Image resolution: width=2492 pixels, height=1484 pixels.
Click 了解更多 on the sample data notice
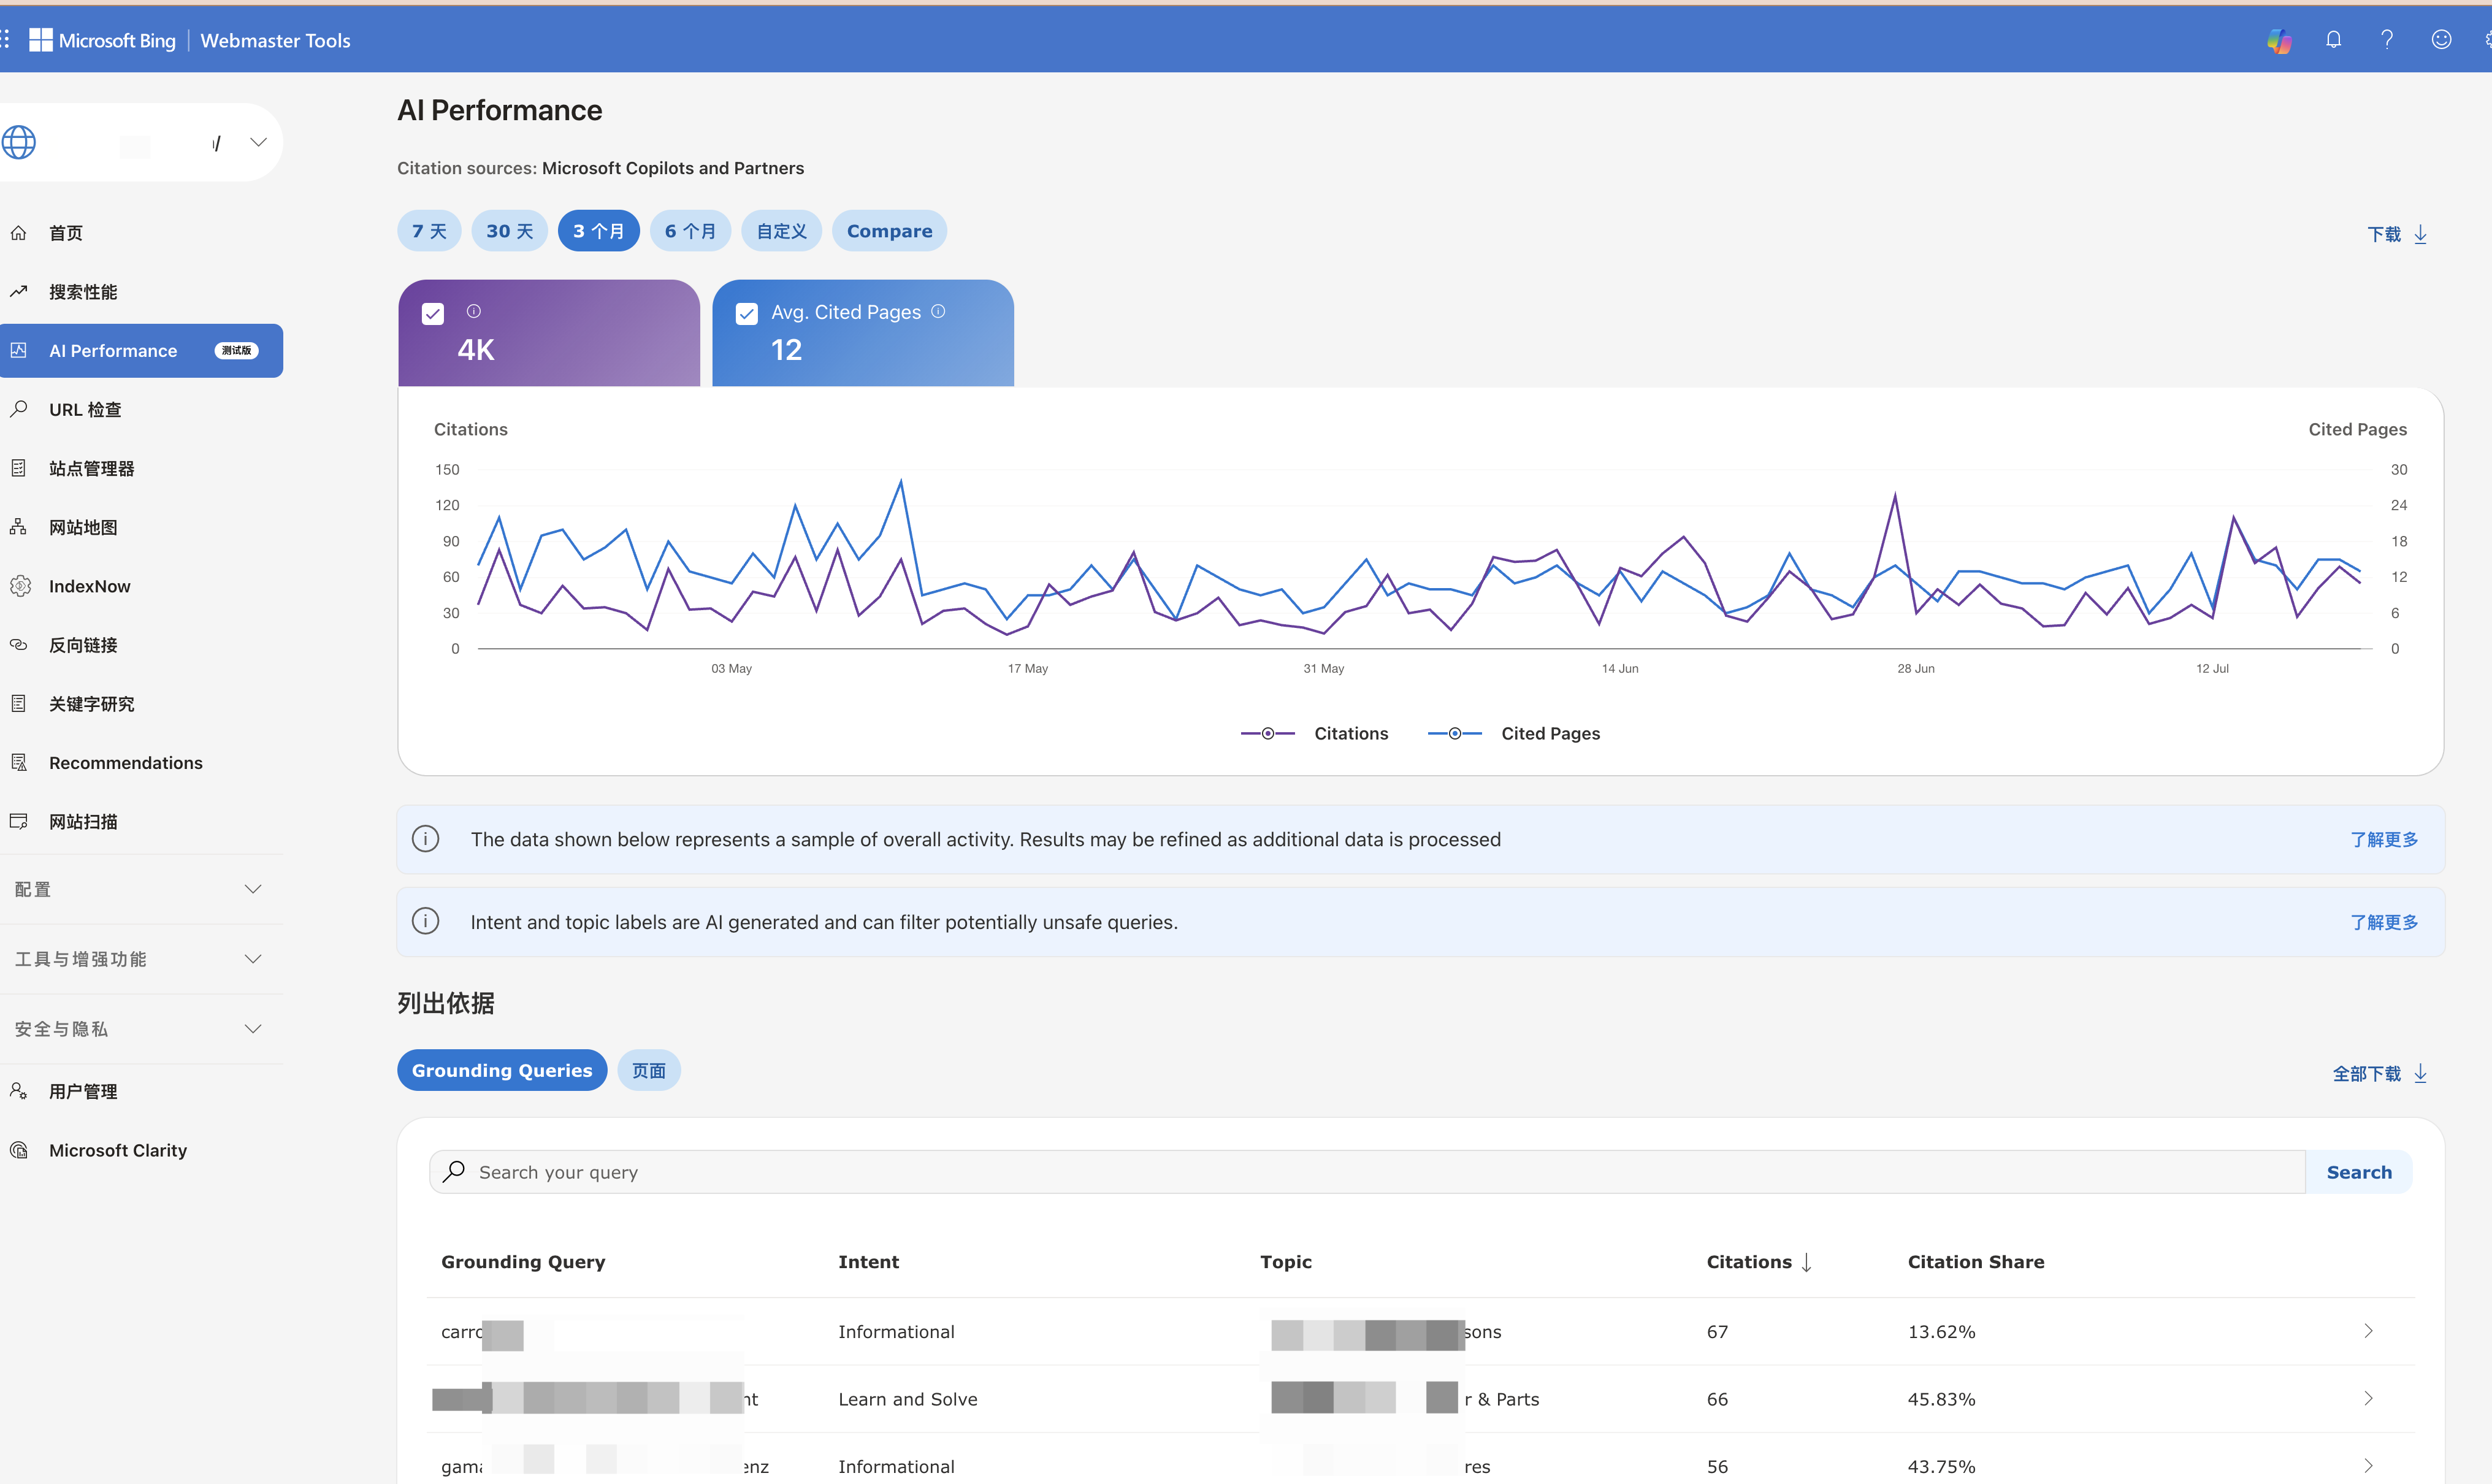(2384, 839)
